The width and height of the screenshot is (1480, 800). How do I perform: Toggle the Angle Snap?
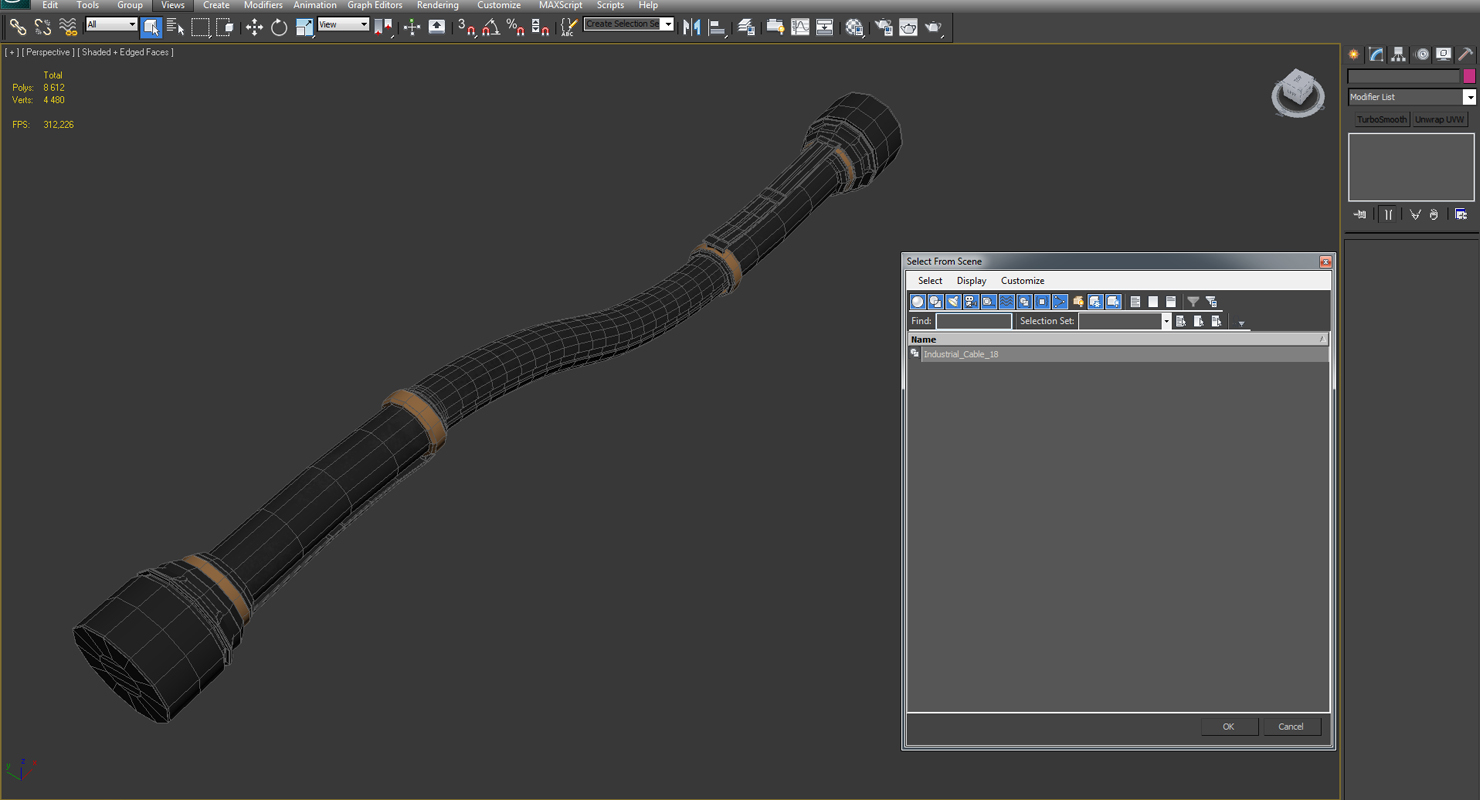pyautogui.click(x=491, y=27)
